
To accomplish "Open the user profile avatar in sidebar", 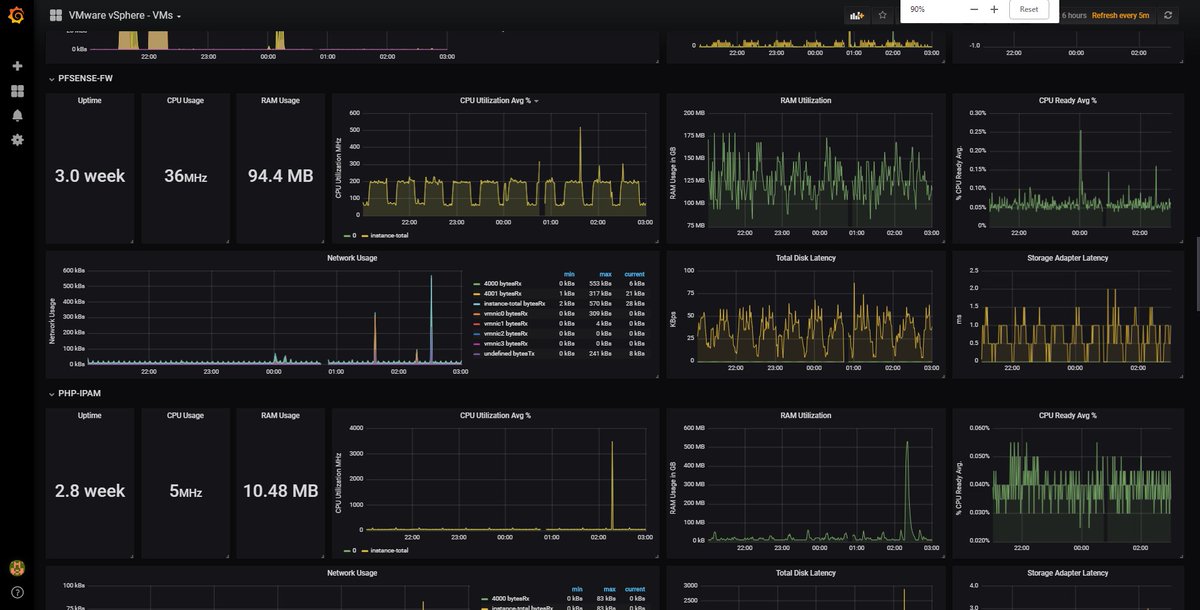I will [17, 568].
